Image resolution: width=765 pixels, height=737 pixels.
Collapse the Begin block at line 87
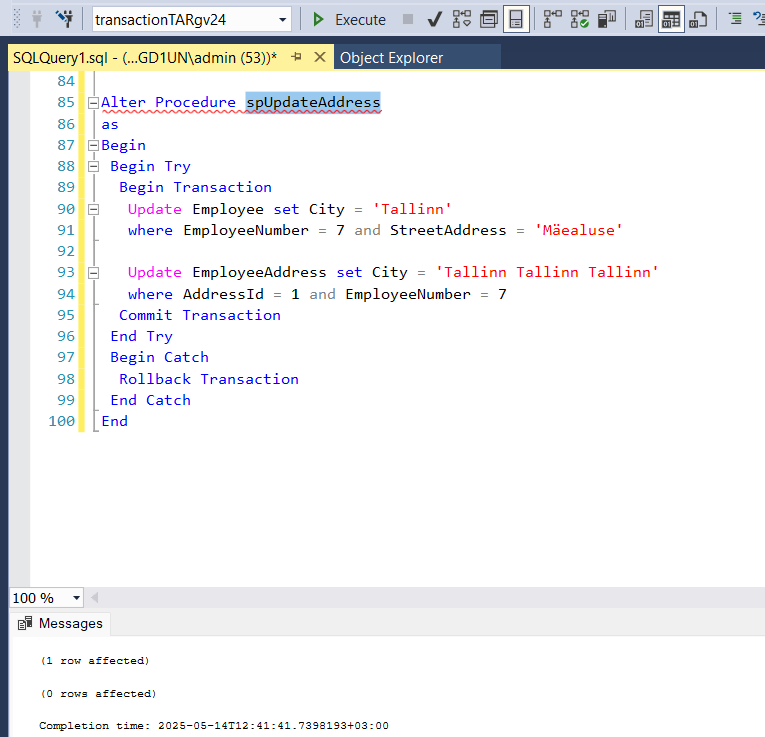pyautogui.click(x=93, y=145)
